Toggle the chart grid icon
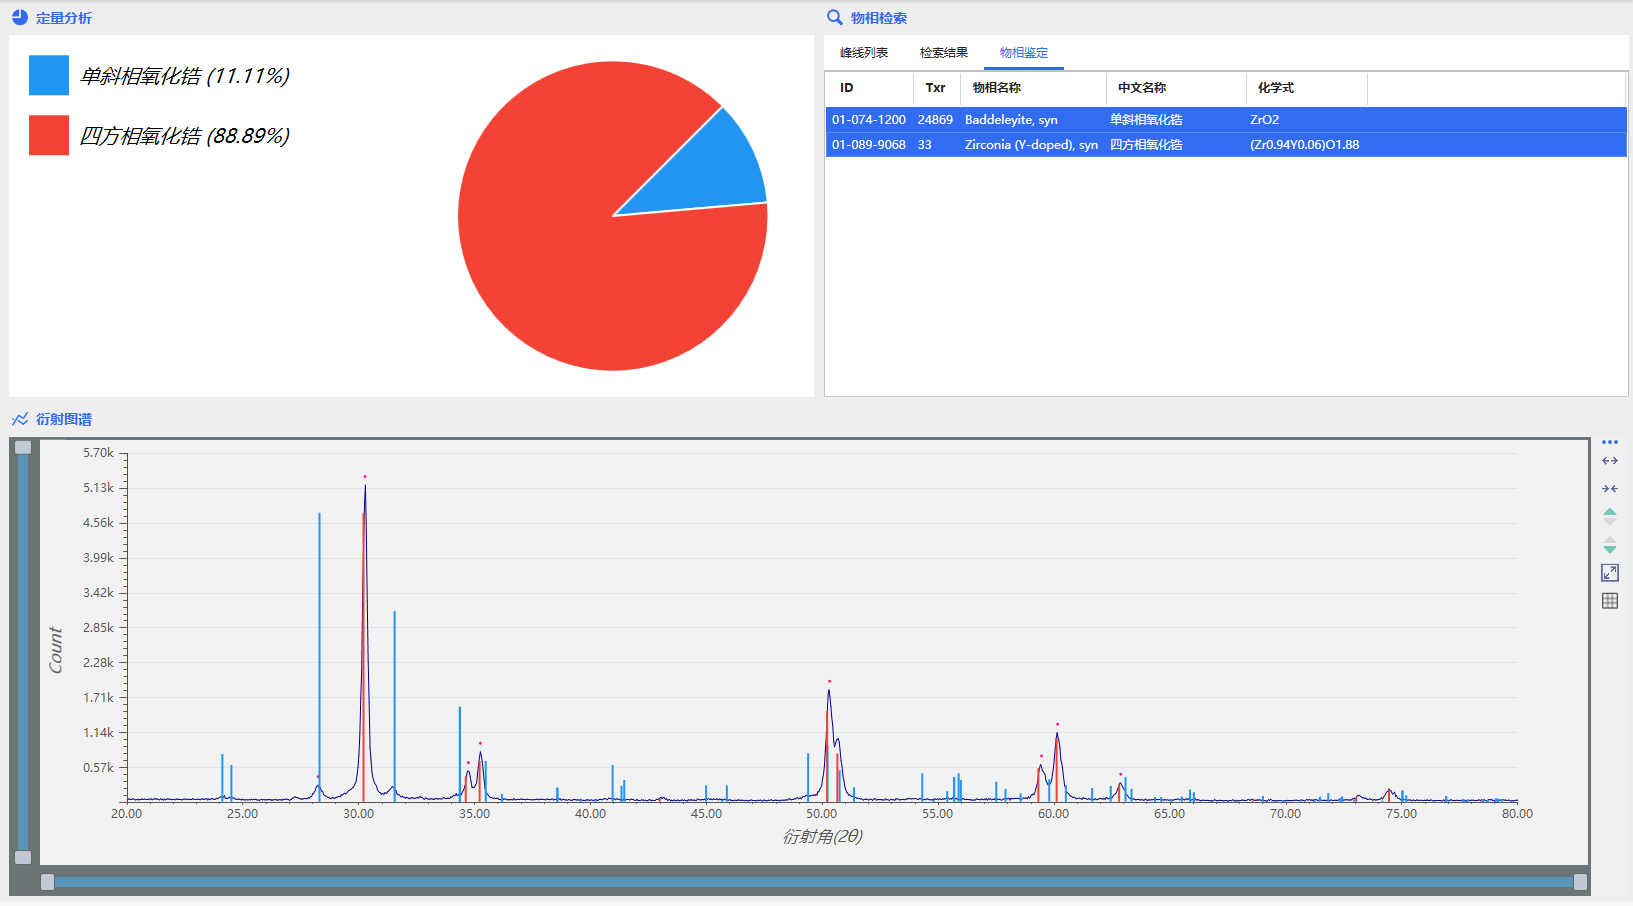Image resolution: width=1633 pixels, height=906 pixels. point(1609,601)
